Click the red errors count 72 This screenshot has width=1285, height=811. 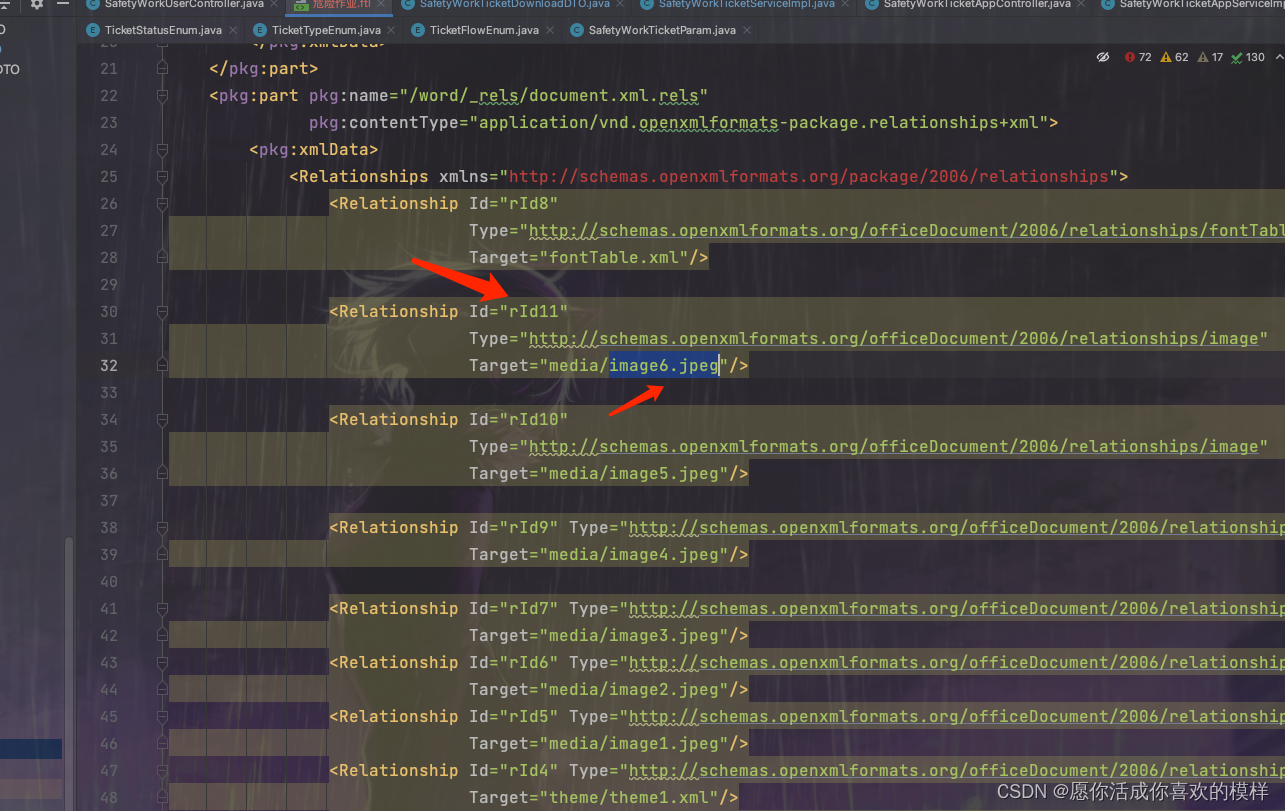coord(1139,57)
